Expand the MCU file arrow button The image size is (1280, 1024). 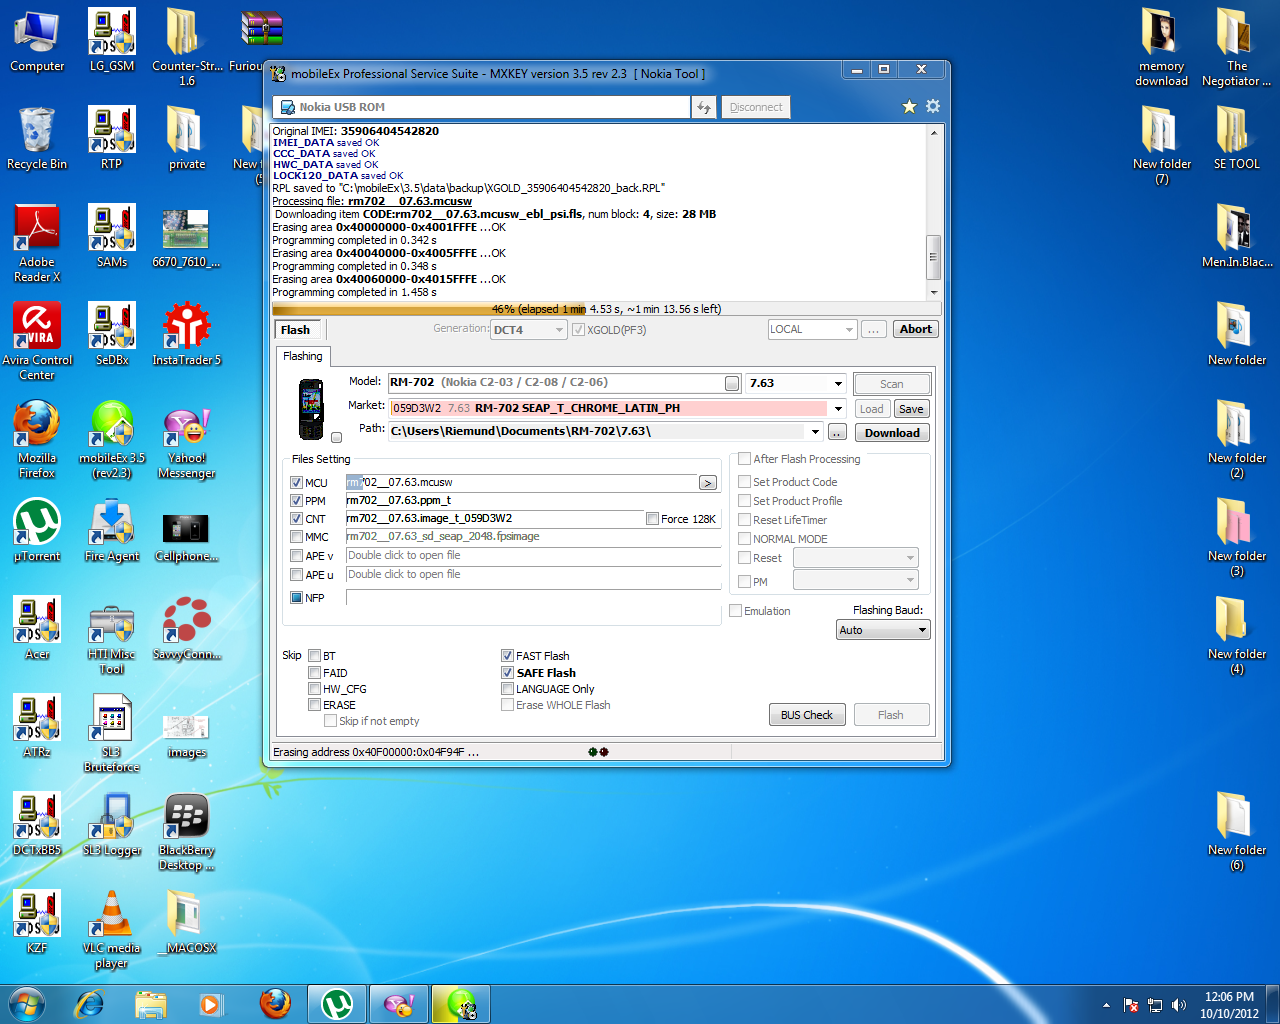click(x=707, y=483)
